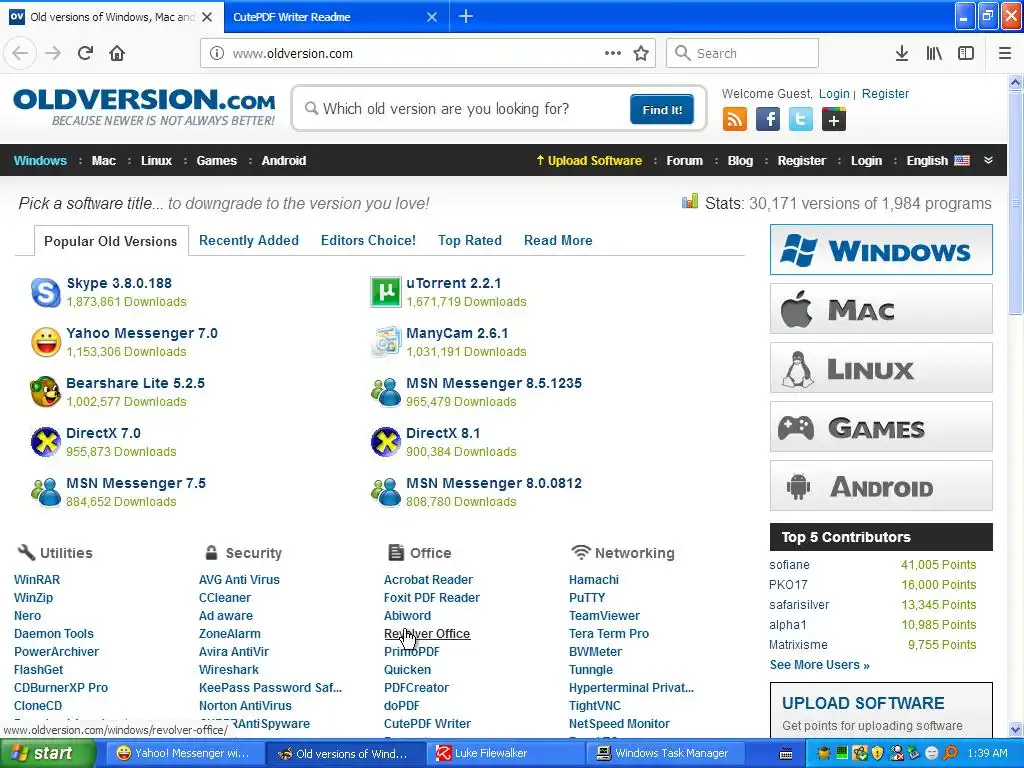The height and width of the screenshot is (768, 1024).
Task: Click the black plus share icon
Action: click(833, 120)
